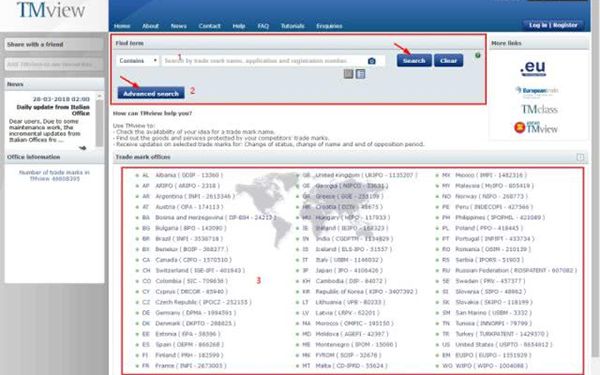Open the ASEAN TMview logo link
Viewport: 600px width, 375px height.
pyautogui.click(x=536, y=127)
